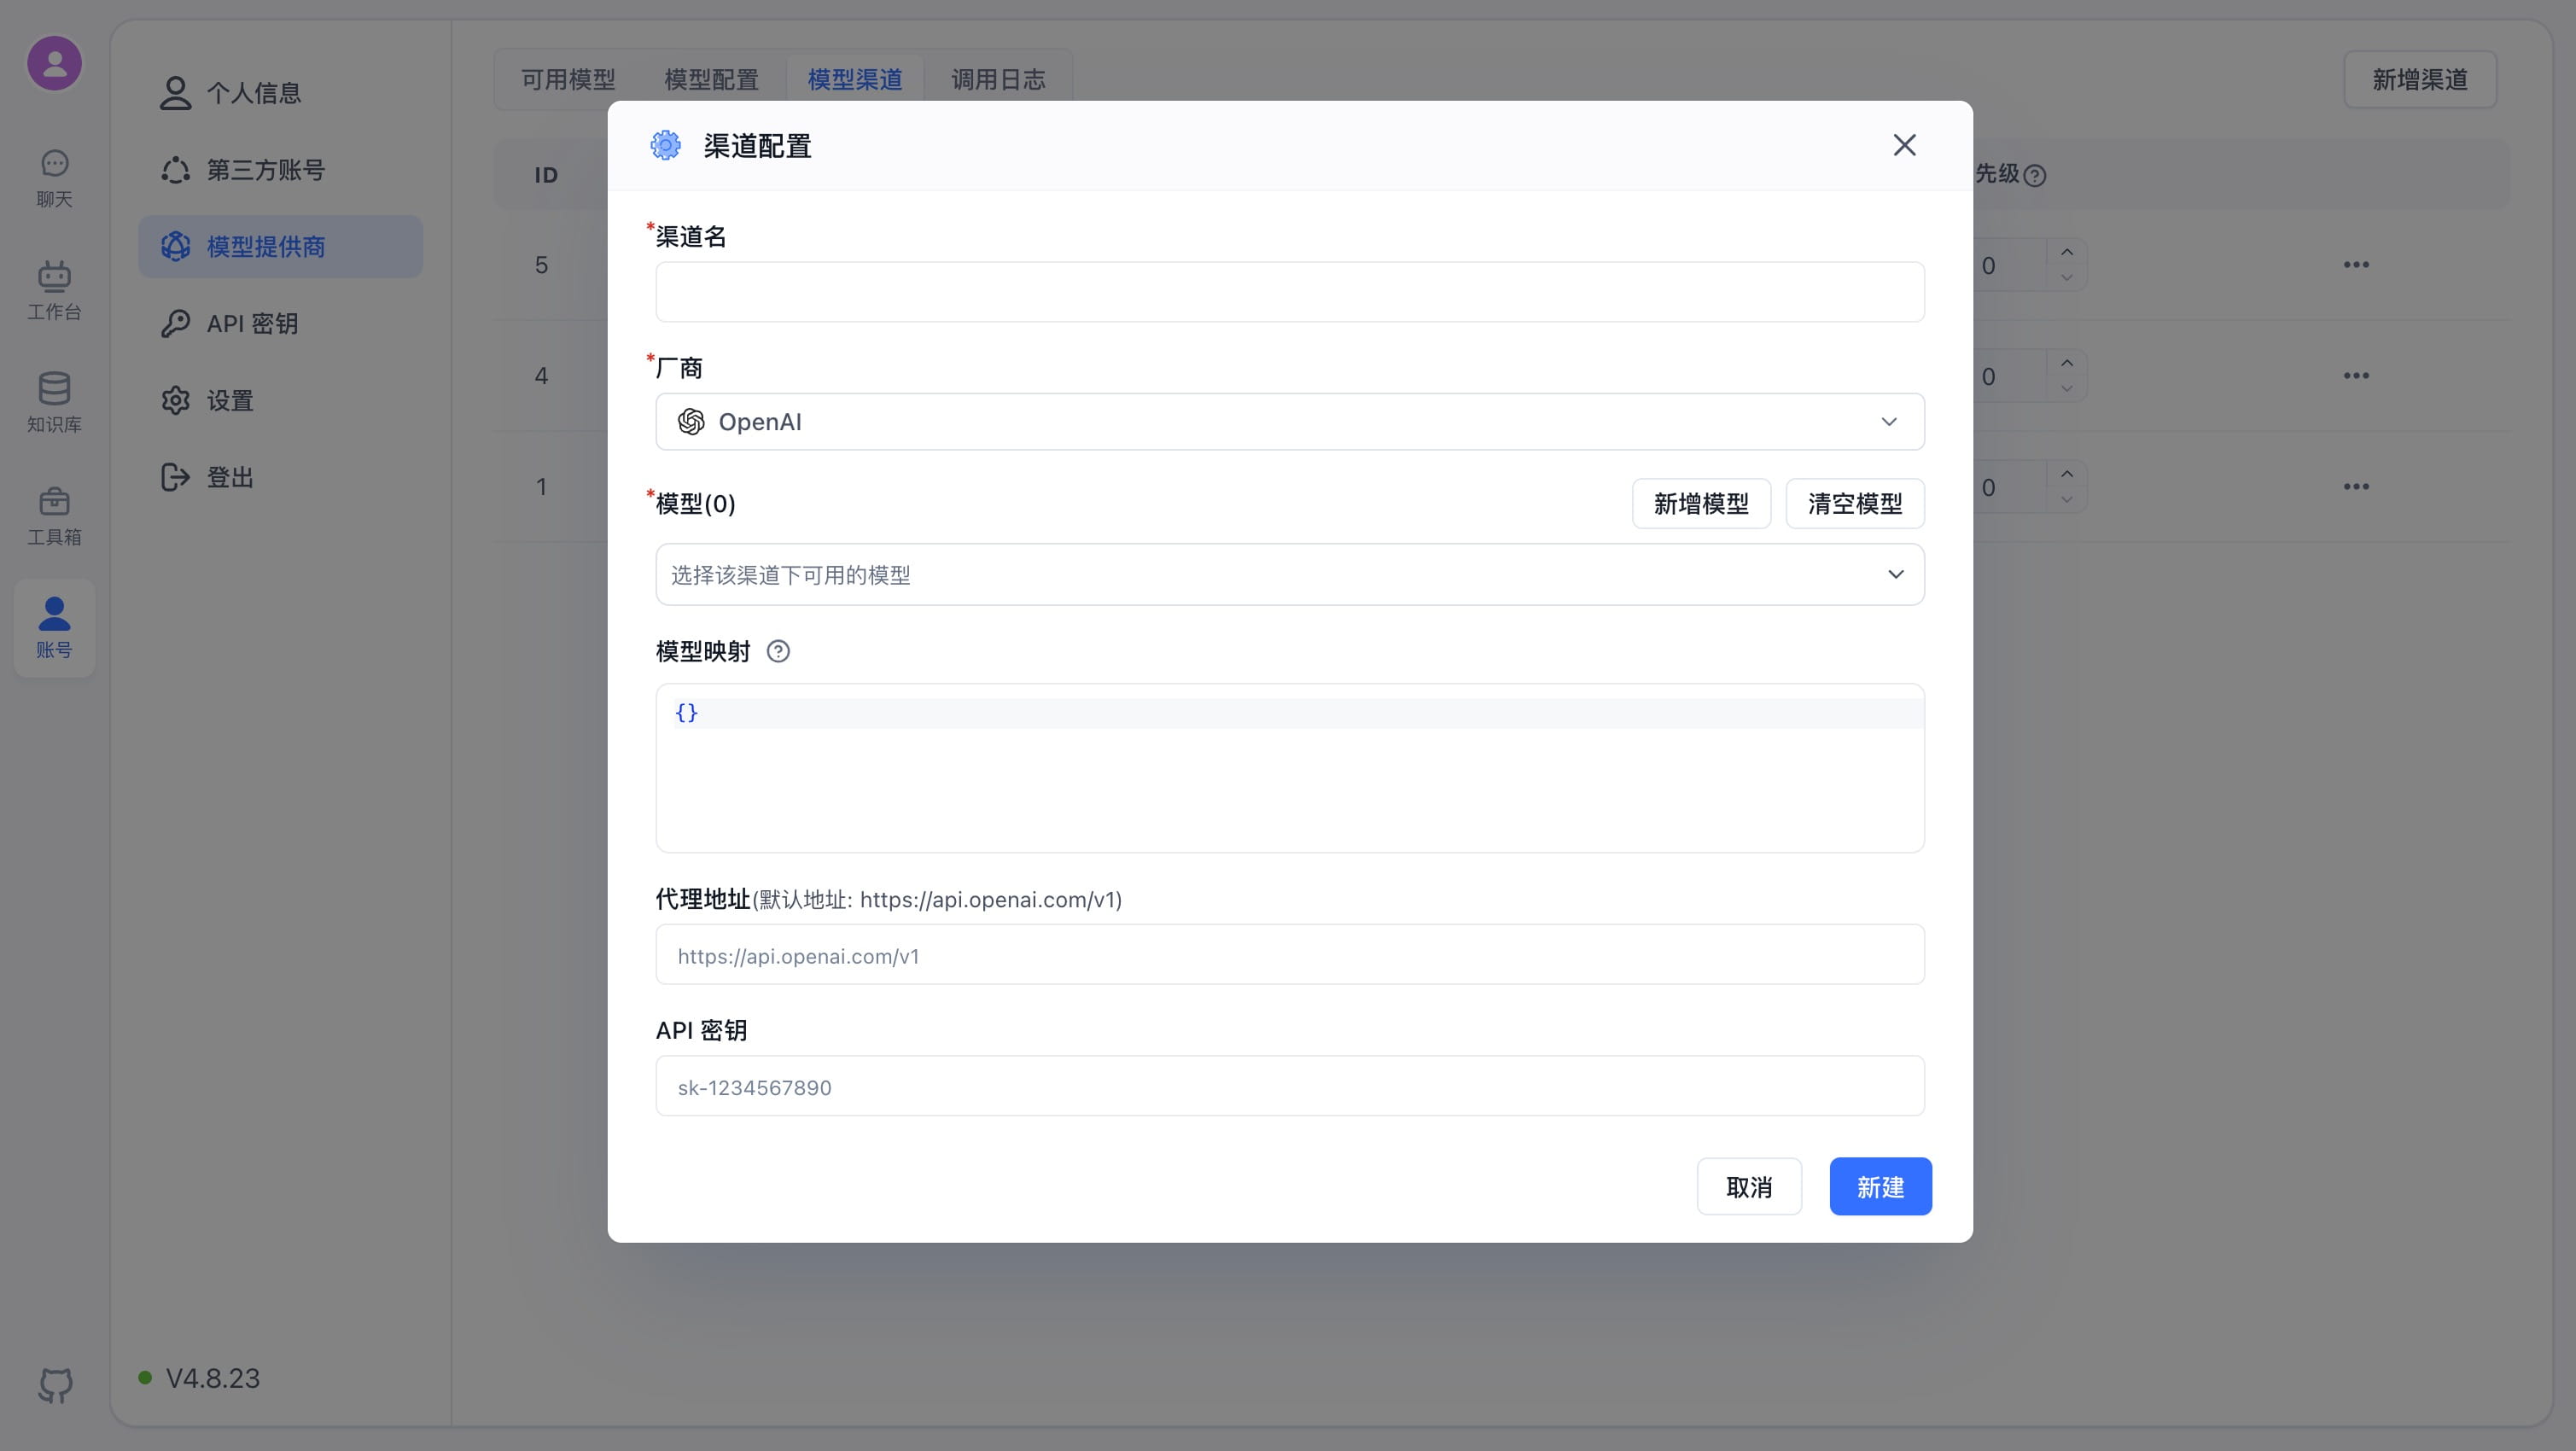
Task: Click the GitHub icon at bottom left
Action: coord(55,1385)
